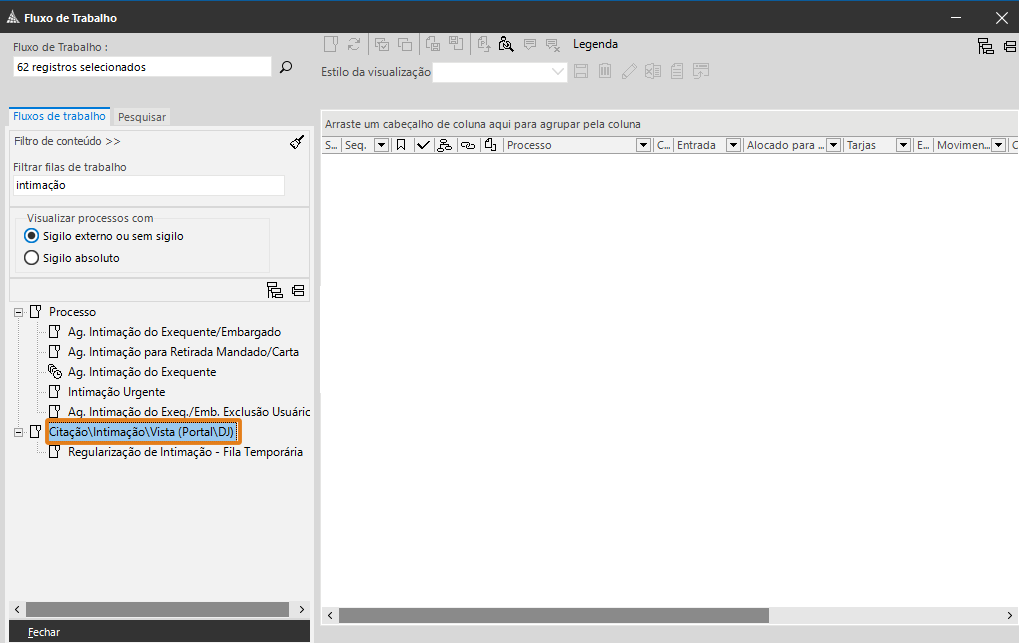
Task: Collapse the Citação\Intimação\Vista tree node
Action: 19,432
